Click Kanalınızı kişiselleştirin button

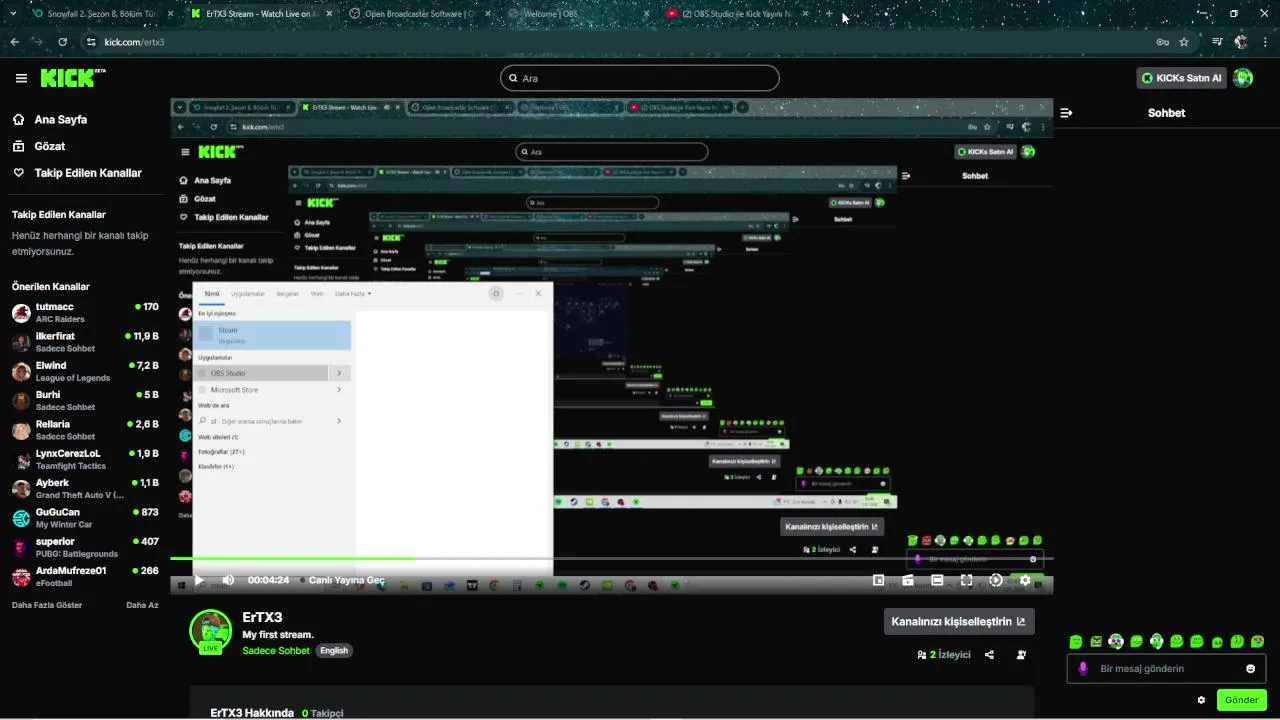pos(959,621)
